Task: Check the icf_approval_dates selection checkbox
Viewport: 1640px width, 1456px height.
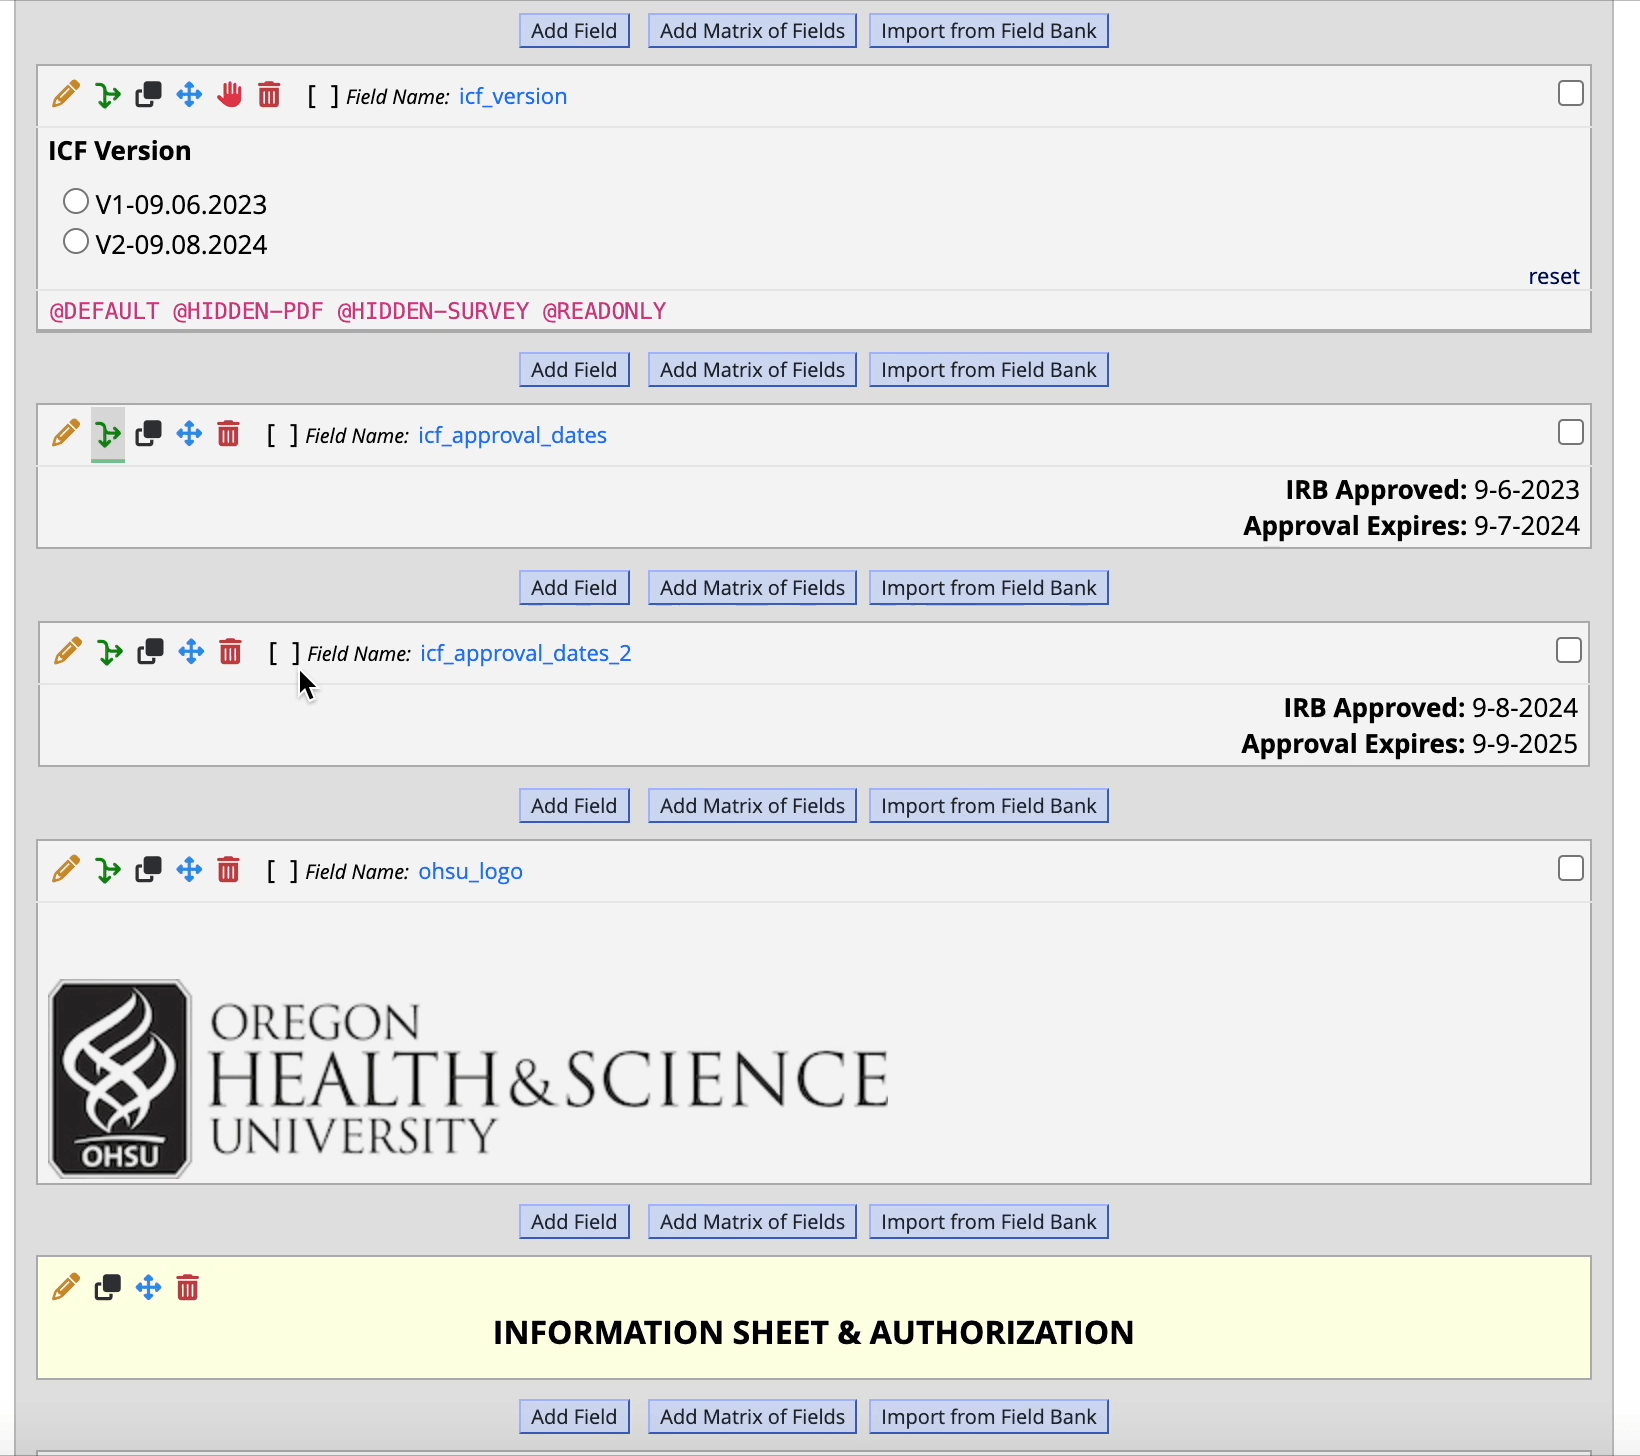Action: tap(1571, 433)
